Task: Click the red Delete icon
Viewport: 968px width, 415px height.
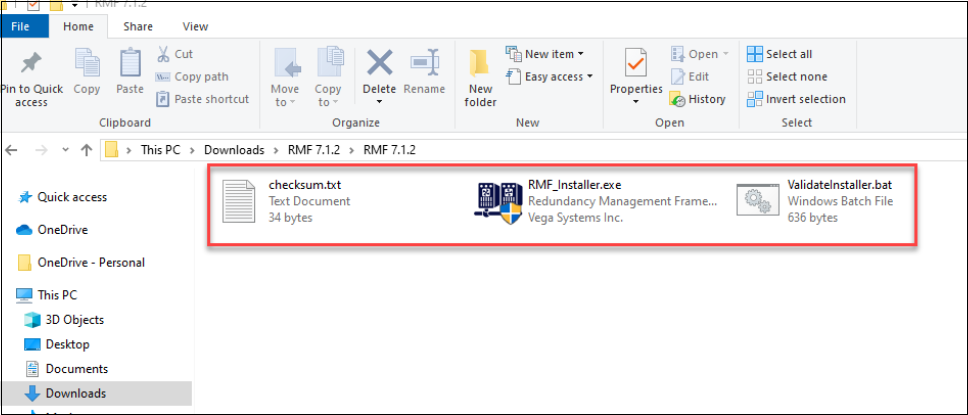Action: point(379,64)
